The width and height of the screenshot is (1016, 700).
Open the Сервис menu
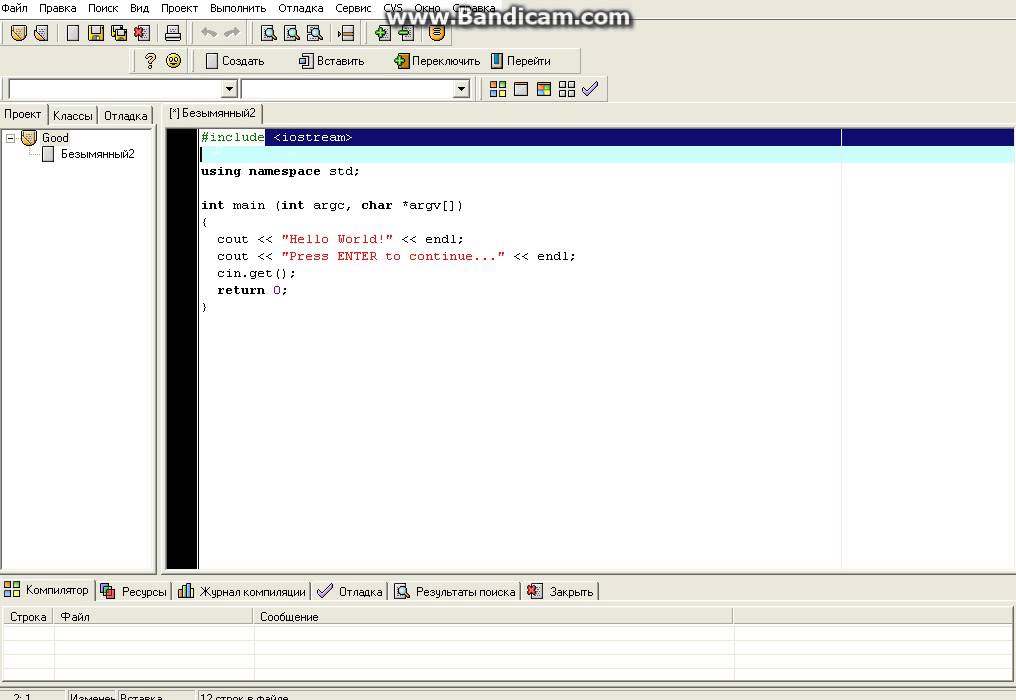point(353,8)
